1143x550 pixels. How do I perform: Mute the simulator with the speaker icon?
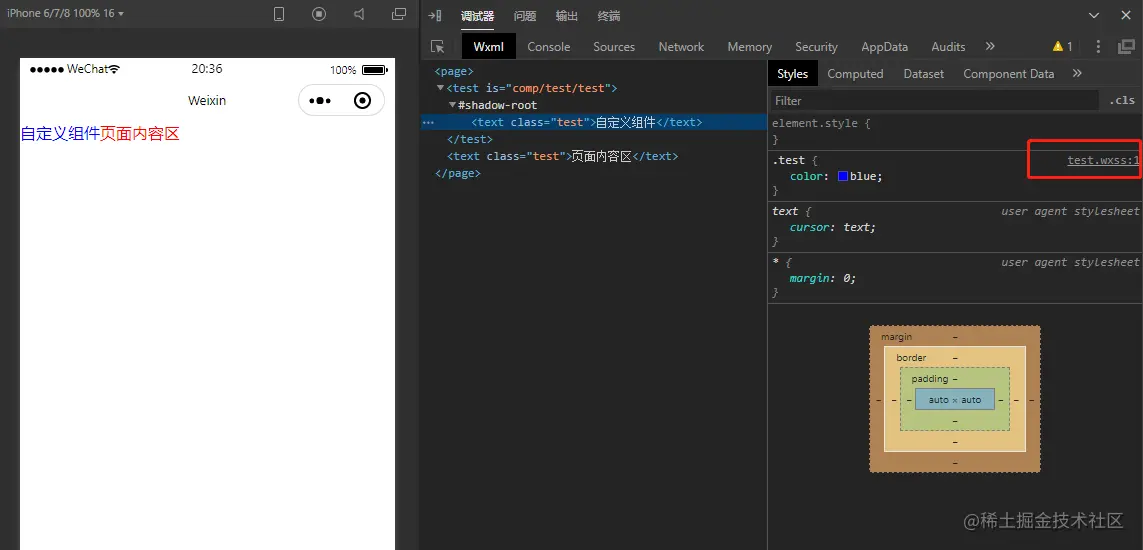click(359, 14)
